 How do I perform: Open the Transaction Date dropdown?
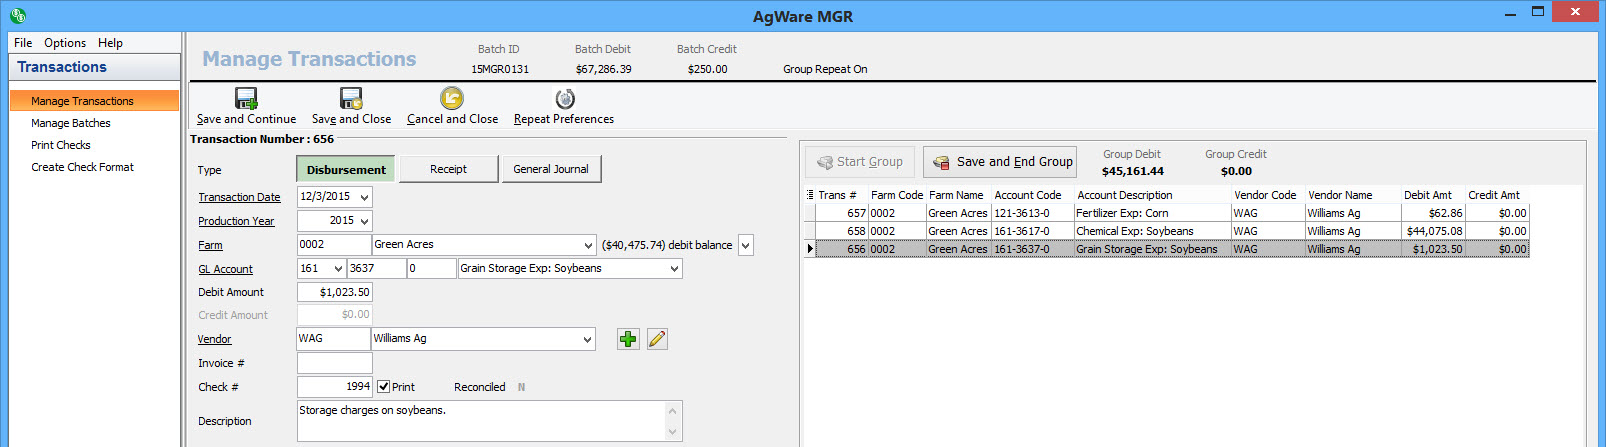[x=364, y=198]
